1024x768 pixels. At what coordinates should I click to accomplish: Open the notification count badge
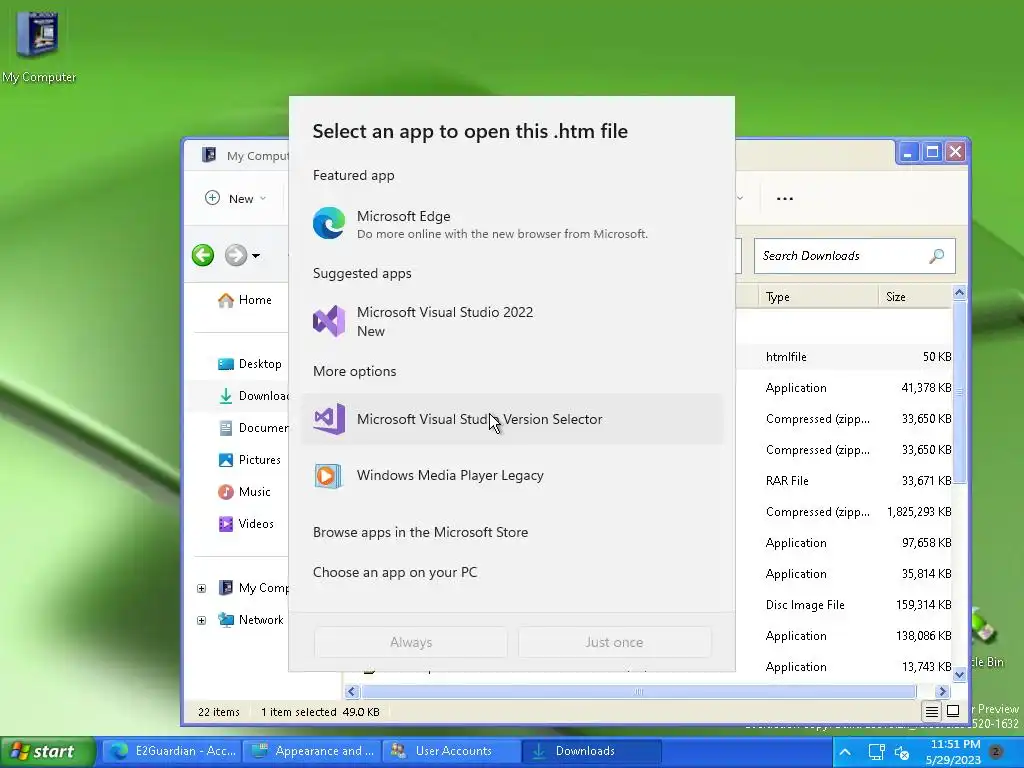coord(996,752)
